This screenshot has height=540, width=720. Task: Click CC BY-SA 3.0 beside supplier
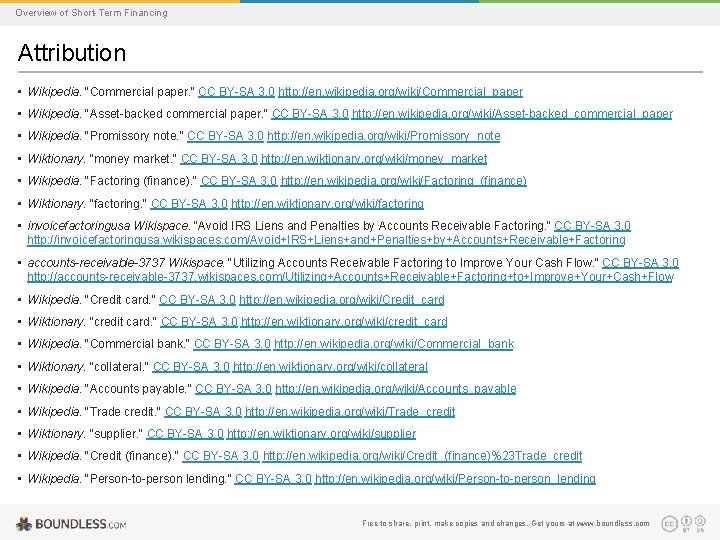pos(185,434)
